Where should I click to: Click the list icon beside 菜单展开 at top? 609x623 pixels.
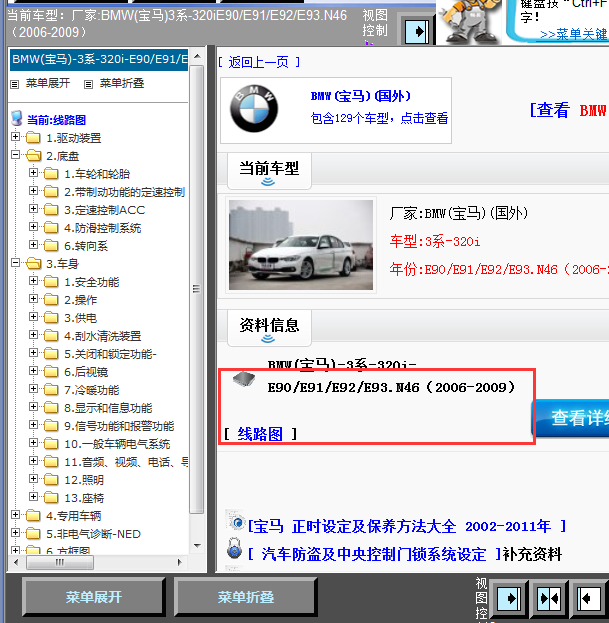pyautogui.click(x=15, y=84)
